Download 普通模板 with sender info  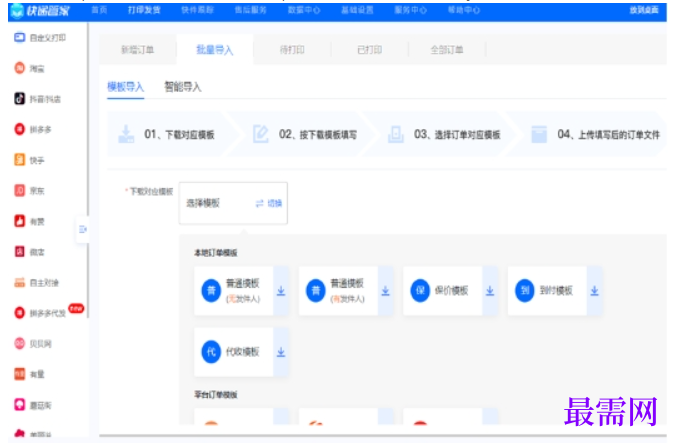(x=385, y=291)
